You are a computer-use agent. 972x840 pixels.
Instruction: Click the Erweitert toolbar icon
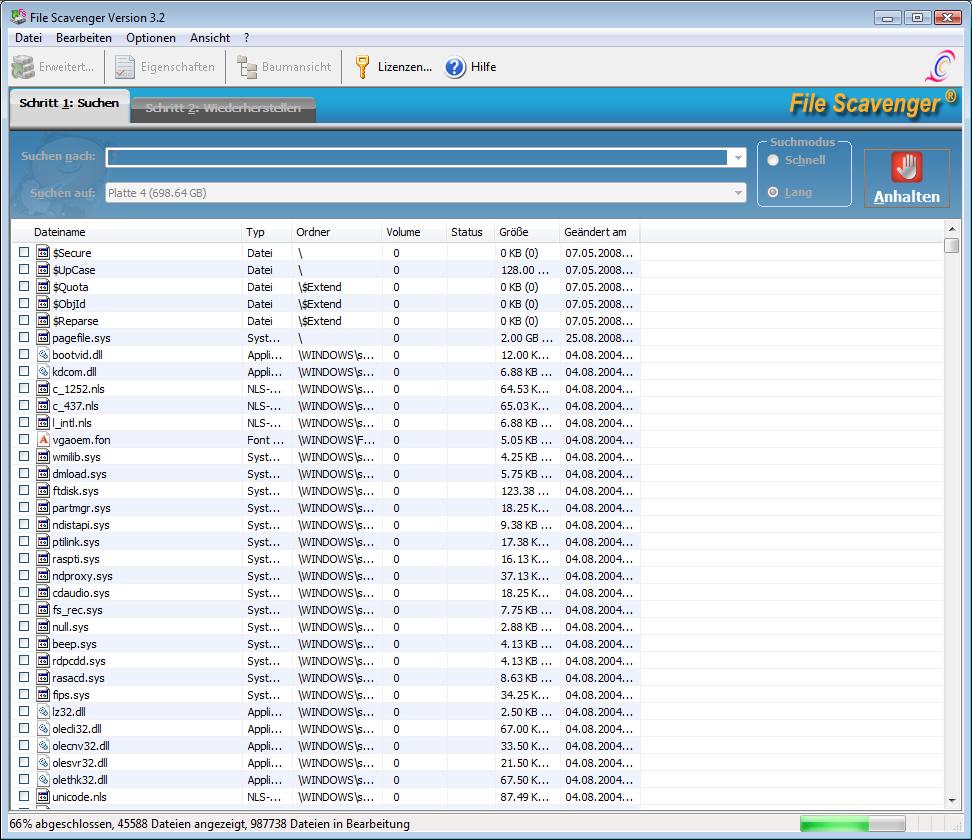[x=23, y=67]
